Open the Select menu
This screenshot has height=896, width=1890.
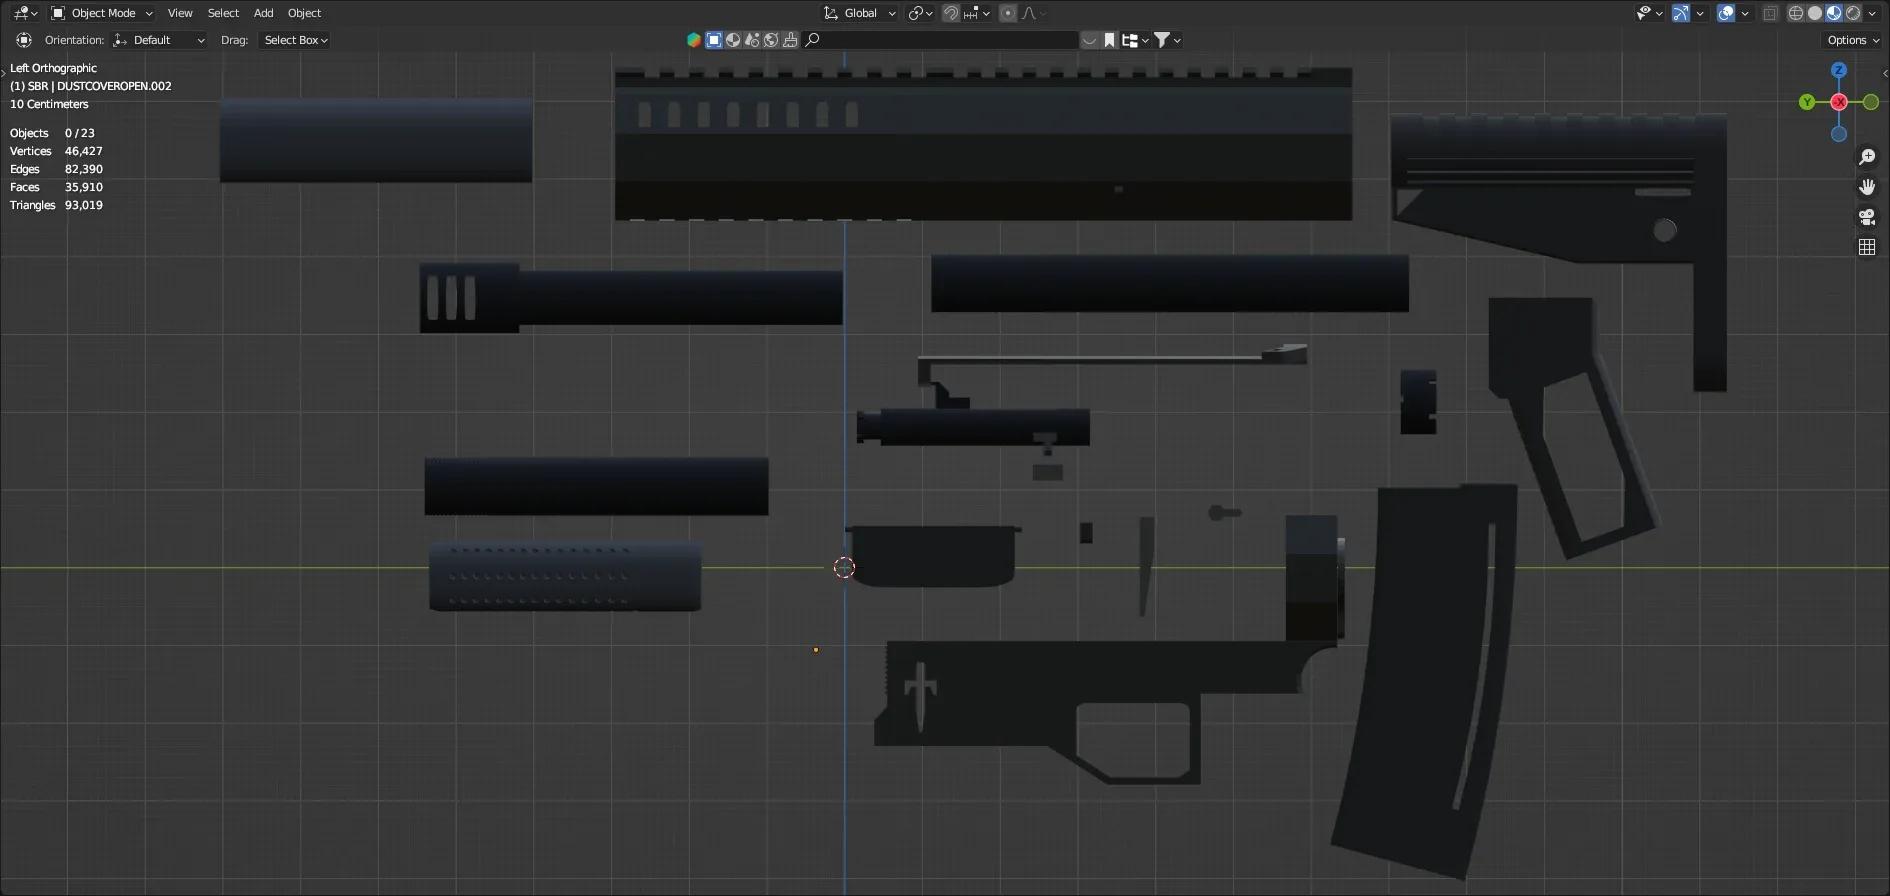pos(223,13)
